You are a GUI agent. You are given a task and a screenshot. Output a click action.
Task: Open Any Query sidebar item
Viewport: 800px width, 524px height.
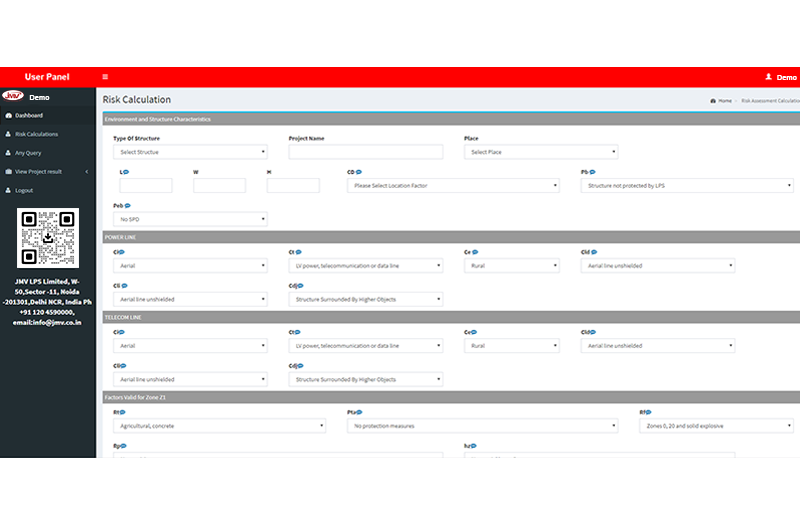pyautogui.click(x=47, y=153)
